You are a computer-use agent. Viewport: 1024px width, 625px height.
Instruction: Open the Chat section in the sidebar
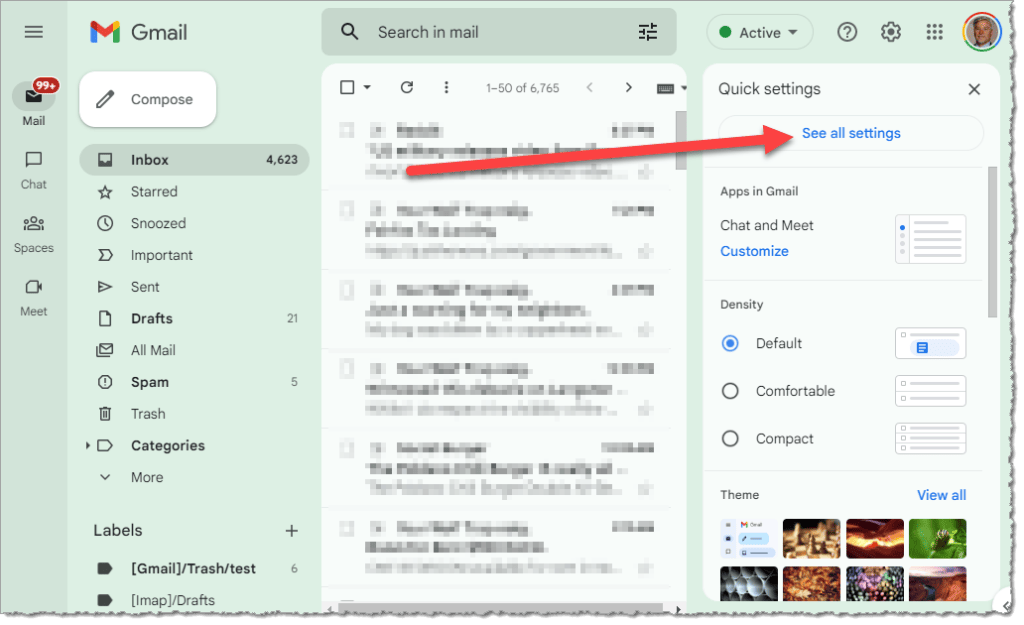(34, 169)
